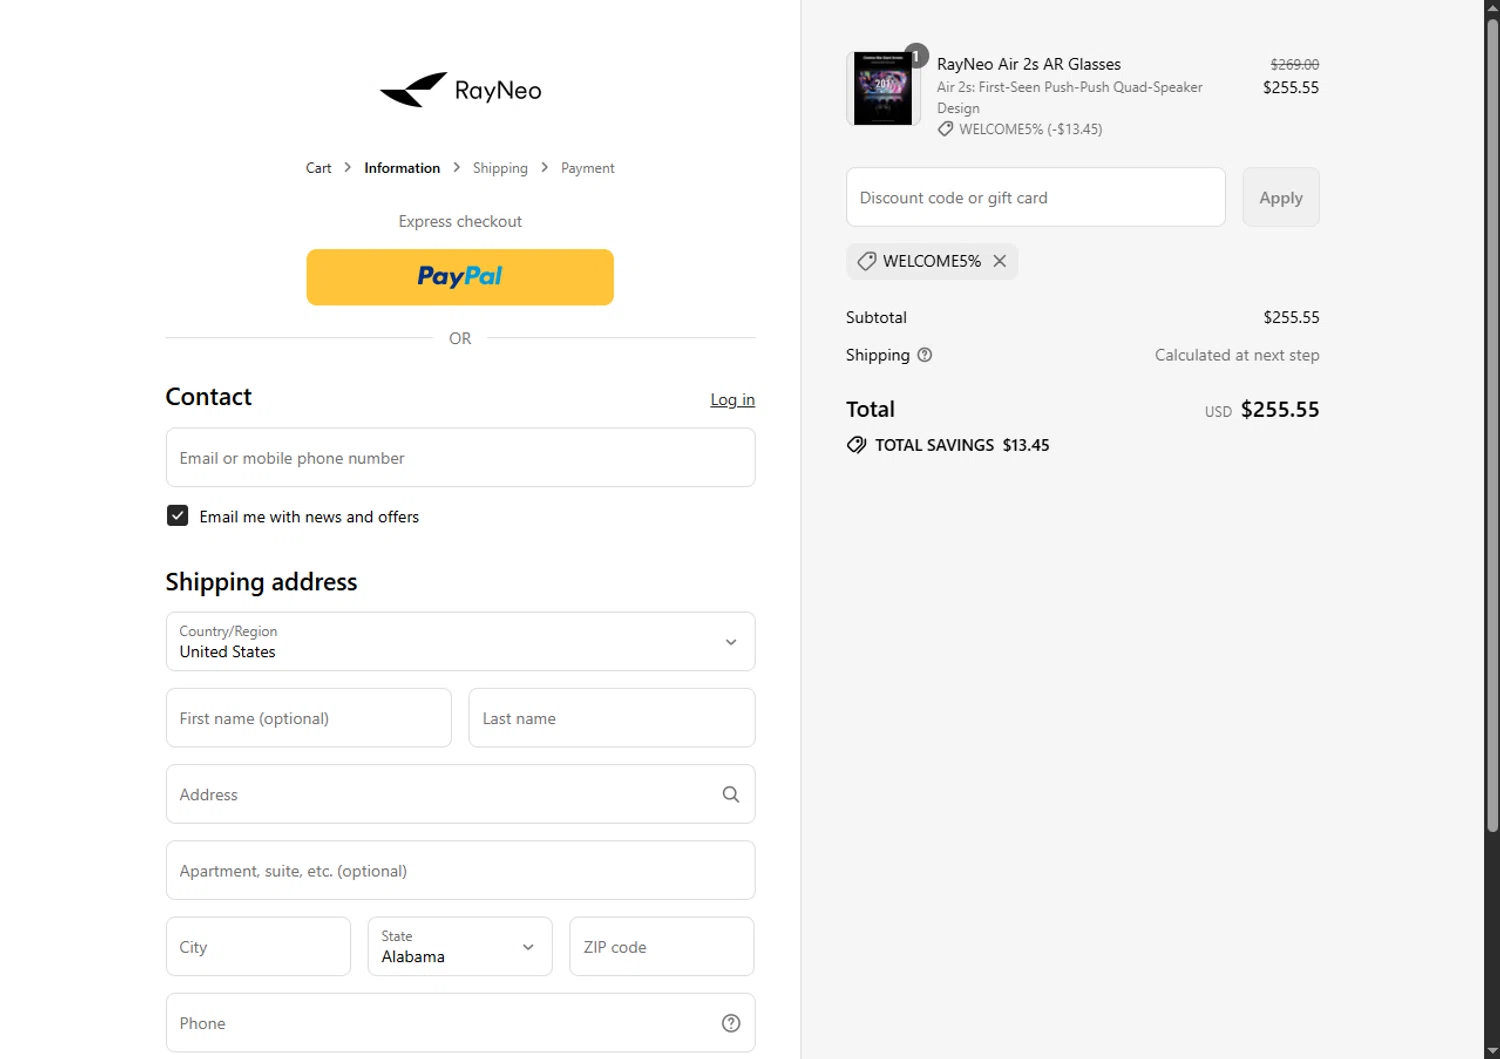
Task: Click the 'TOTAL SAVINGS $13.45' text
Action: tap(962, 445)
